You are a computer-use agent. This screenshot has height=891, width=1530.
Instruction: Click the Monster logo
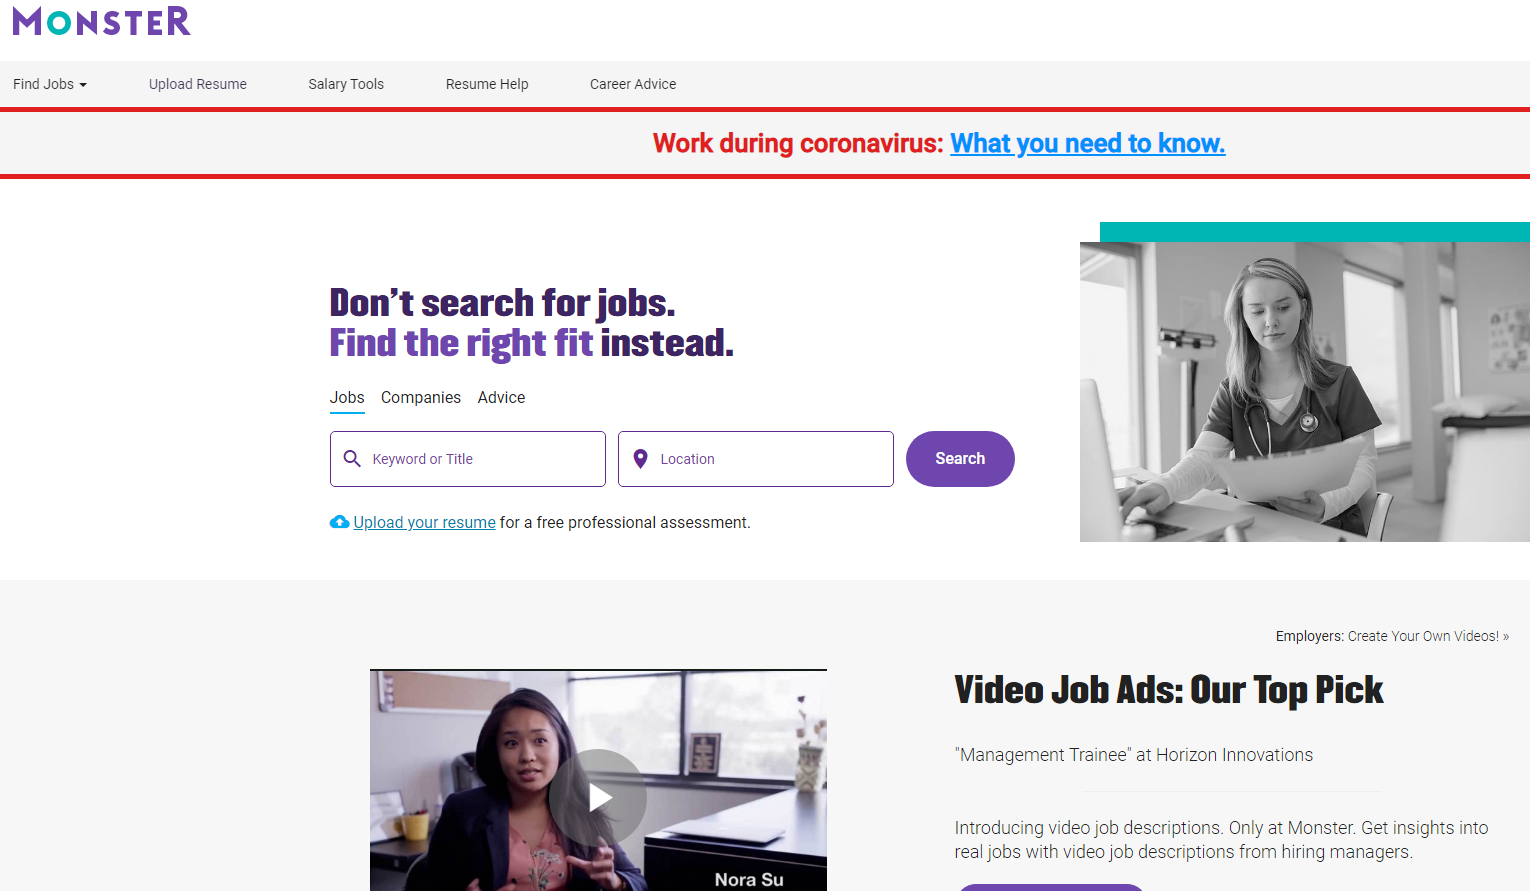(x=101, y=21)
